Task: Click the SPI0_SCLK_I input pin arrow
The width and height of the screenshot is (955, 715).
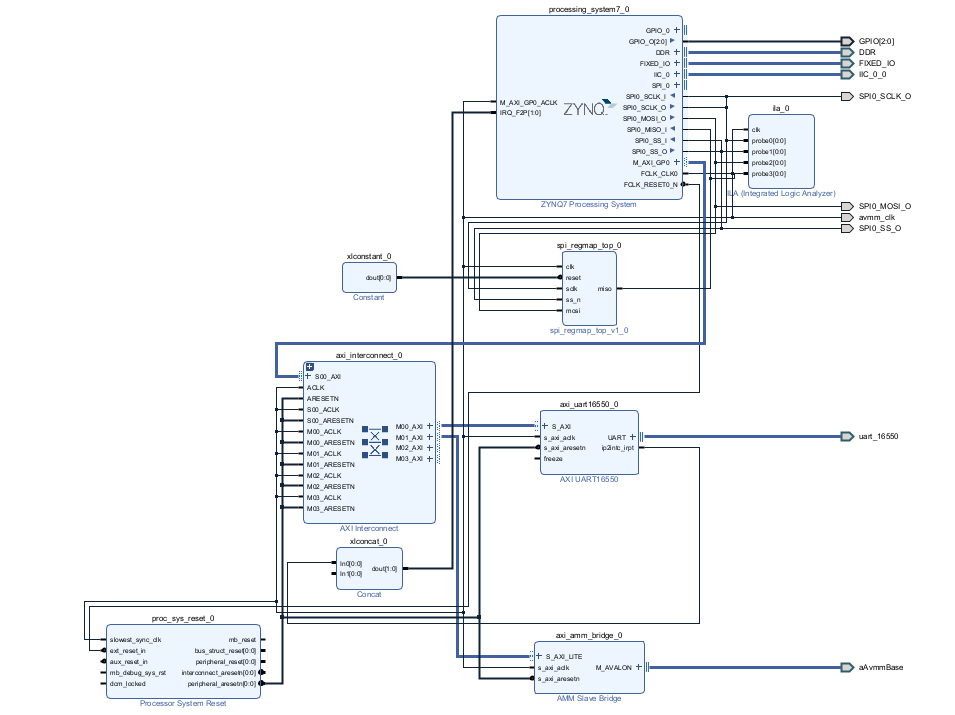Action: (x=672, y=96)
